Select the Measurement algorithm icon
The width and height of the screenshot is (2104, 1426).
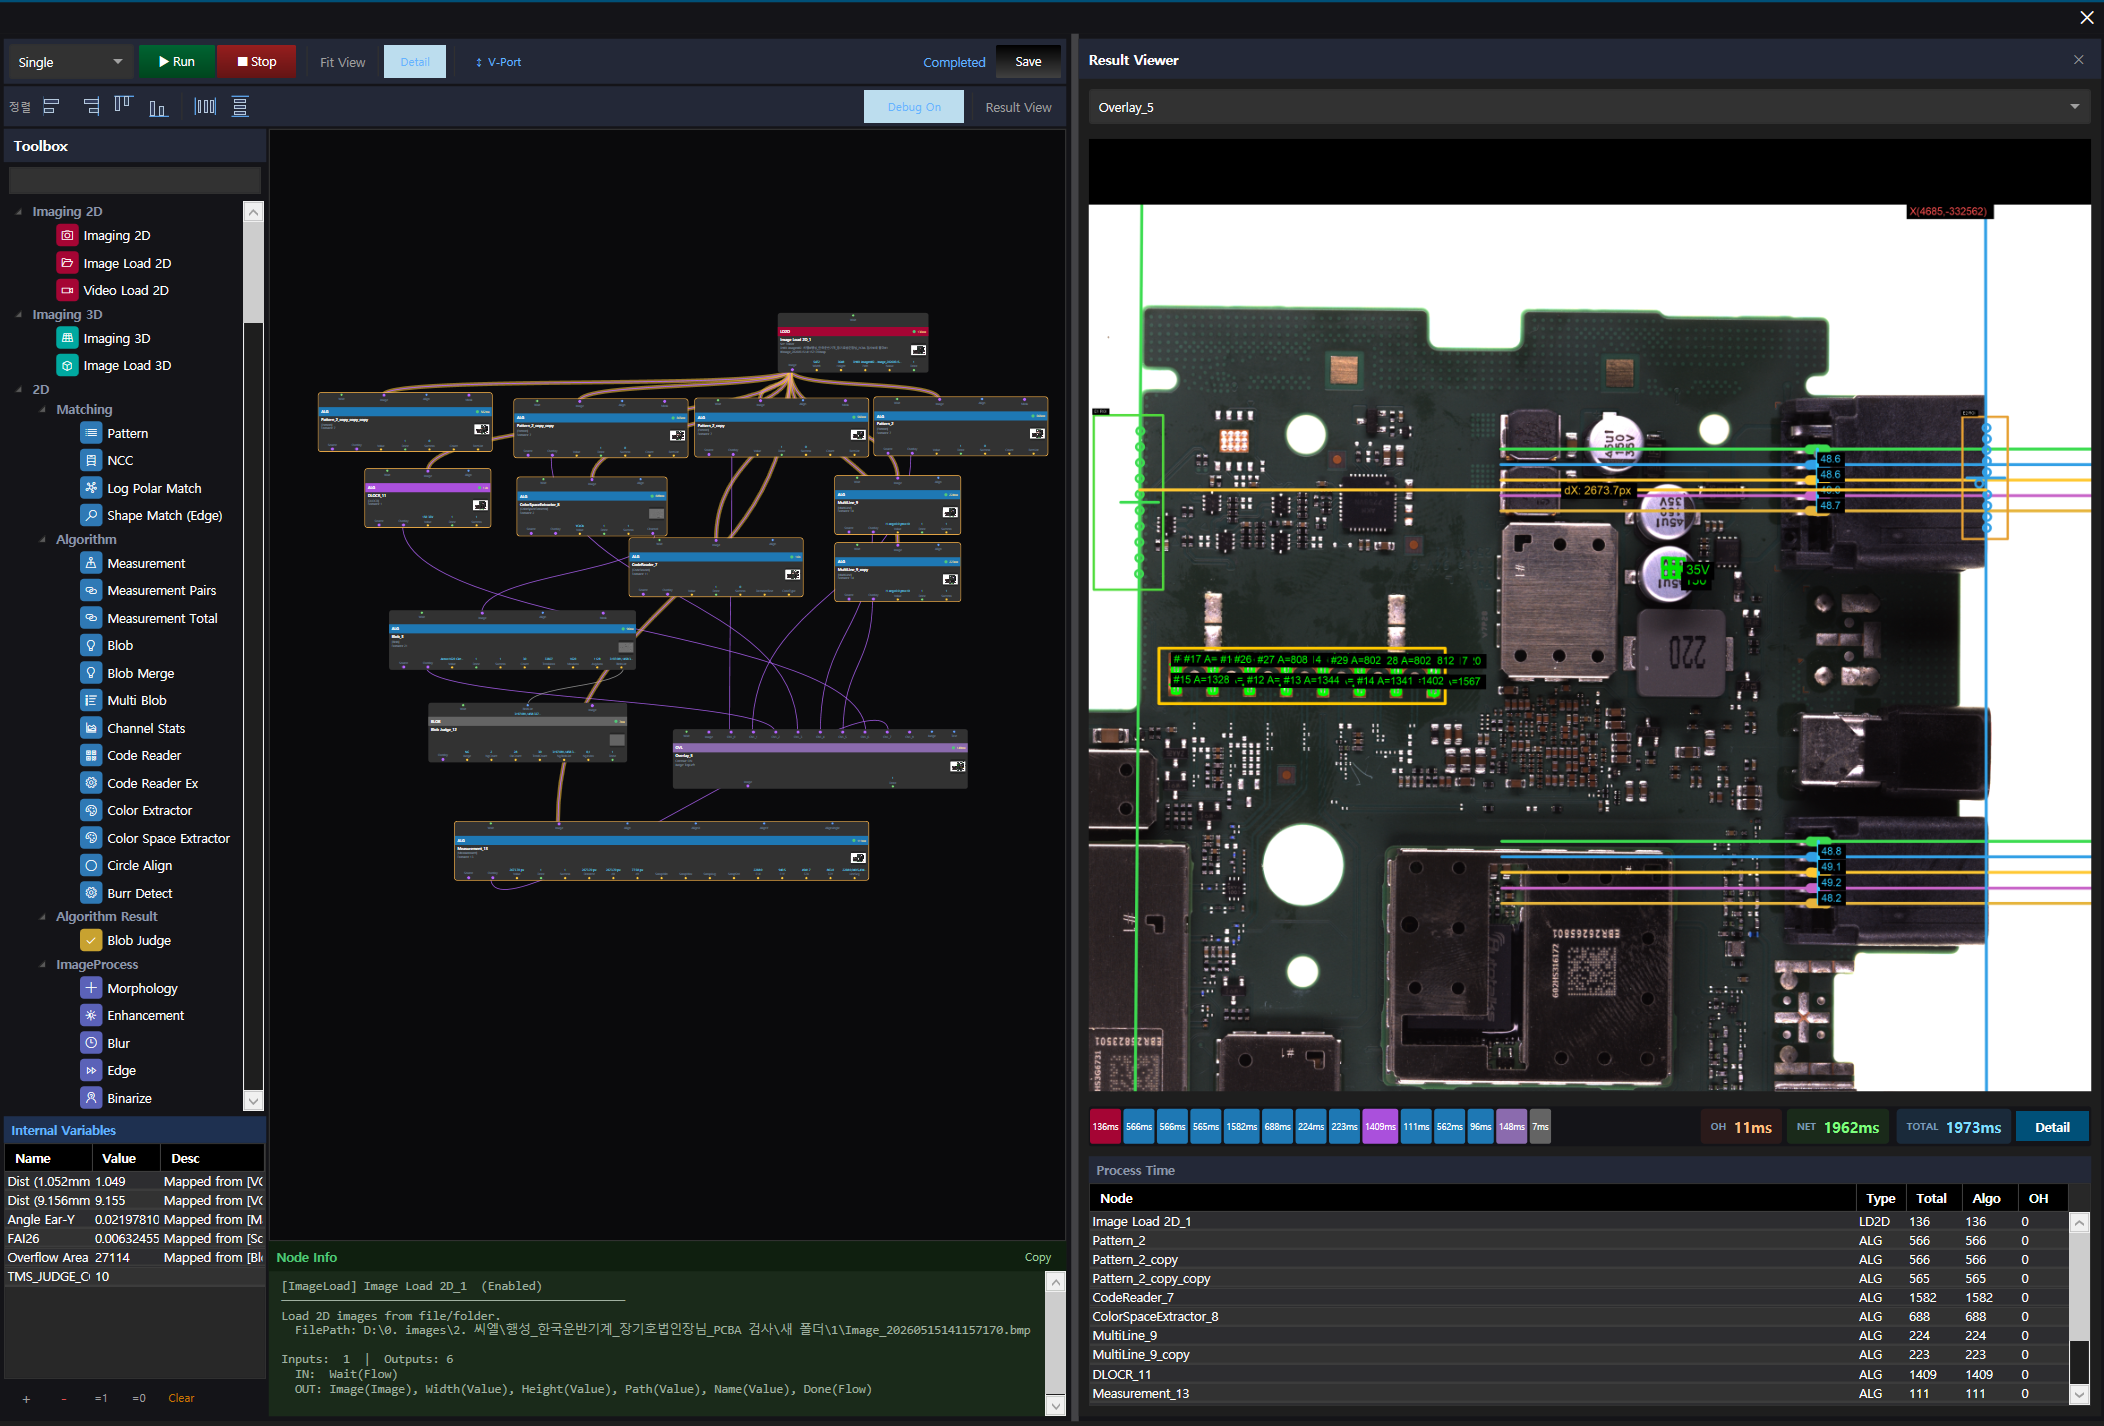(x=91, y=563)
